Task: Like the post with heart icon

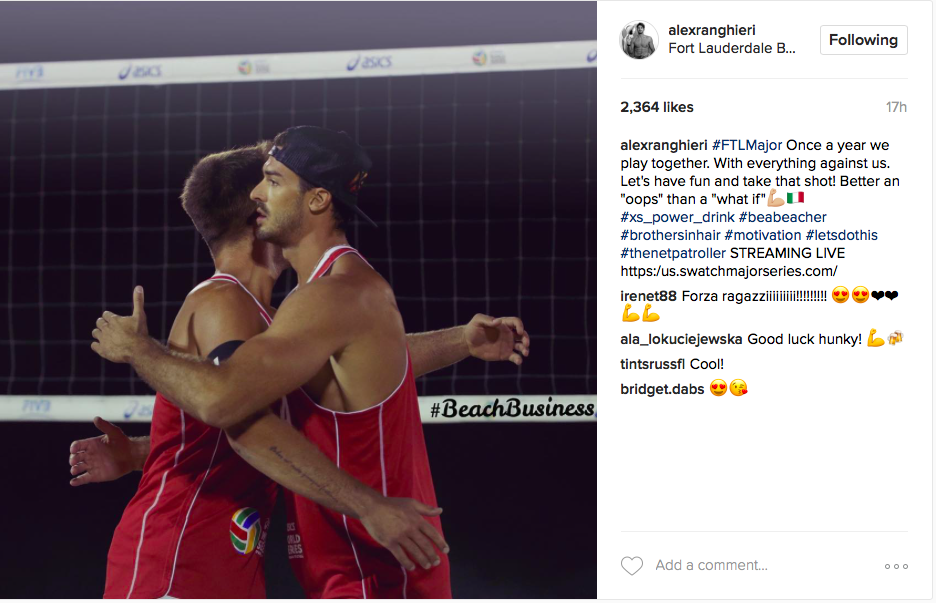Action: [632, 565]
